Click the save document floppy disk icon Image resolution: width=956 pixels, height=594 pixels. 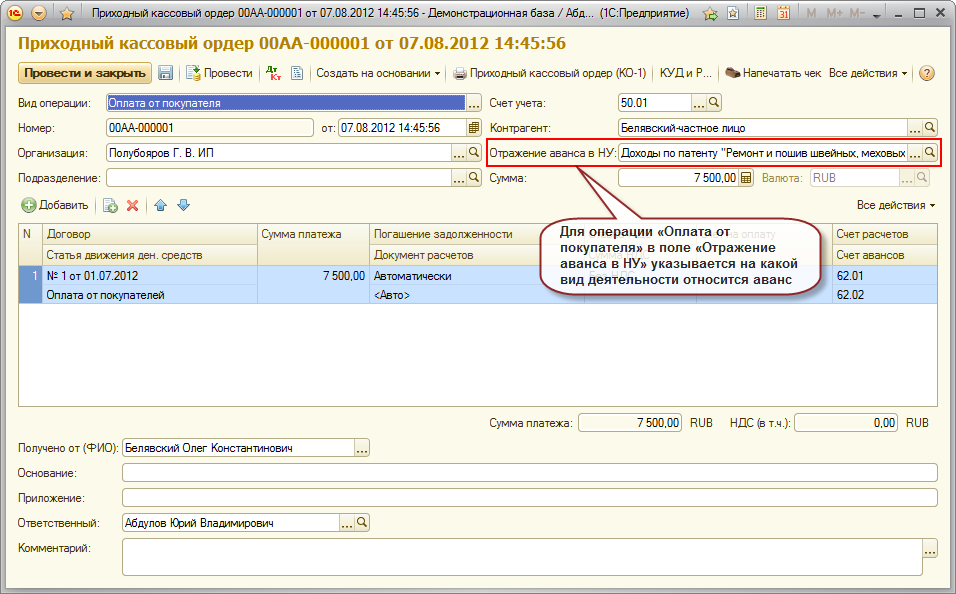pyautogui.click(x=166, y=73)
